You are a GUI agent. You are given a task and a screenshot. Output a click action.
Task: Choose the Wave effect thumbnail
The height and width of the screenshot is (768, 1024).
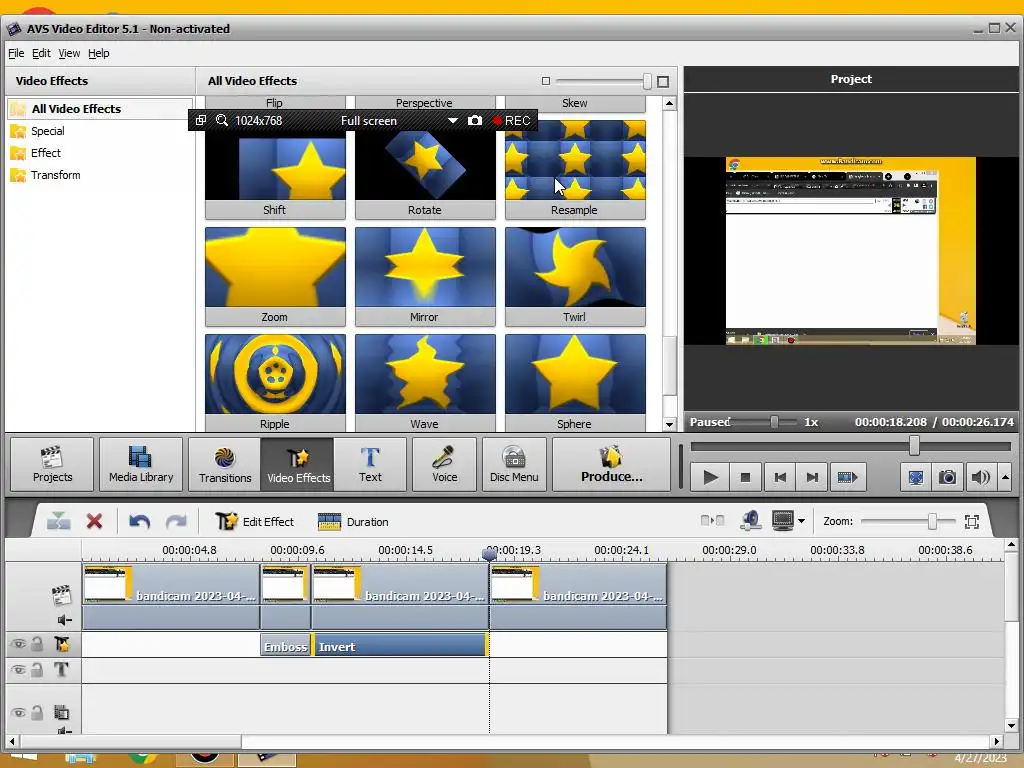[x=425, y=383]
